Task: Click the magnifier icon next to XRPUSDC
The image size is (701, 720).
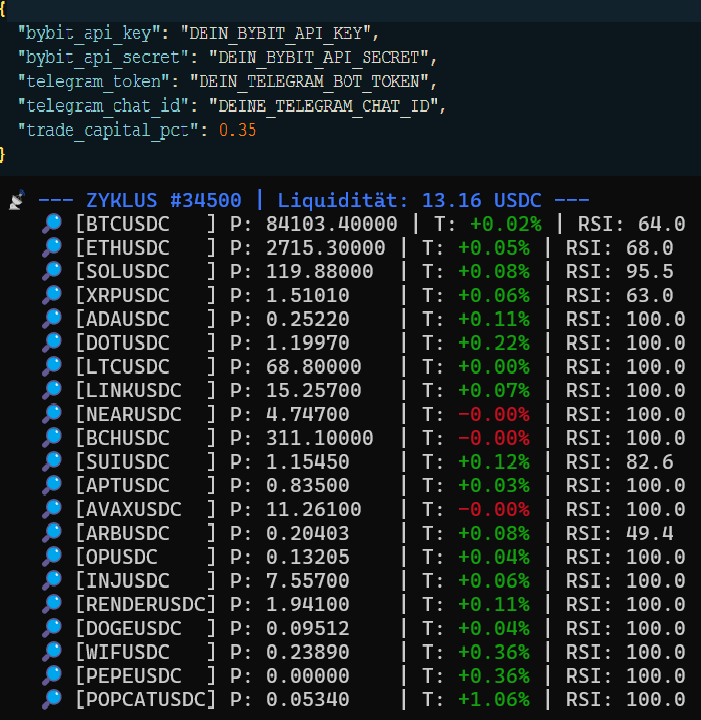Action: [x=52, y=295]
